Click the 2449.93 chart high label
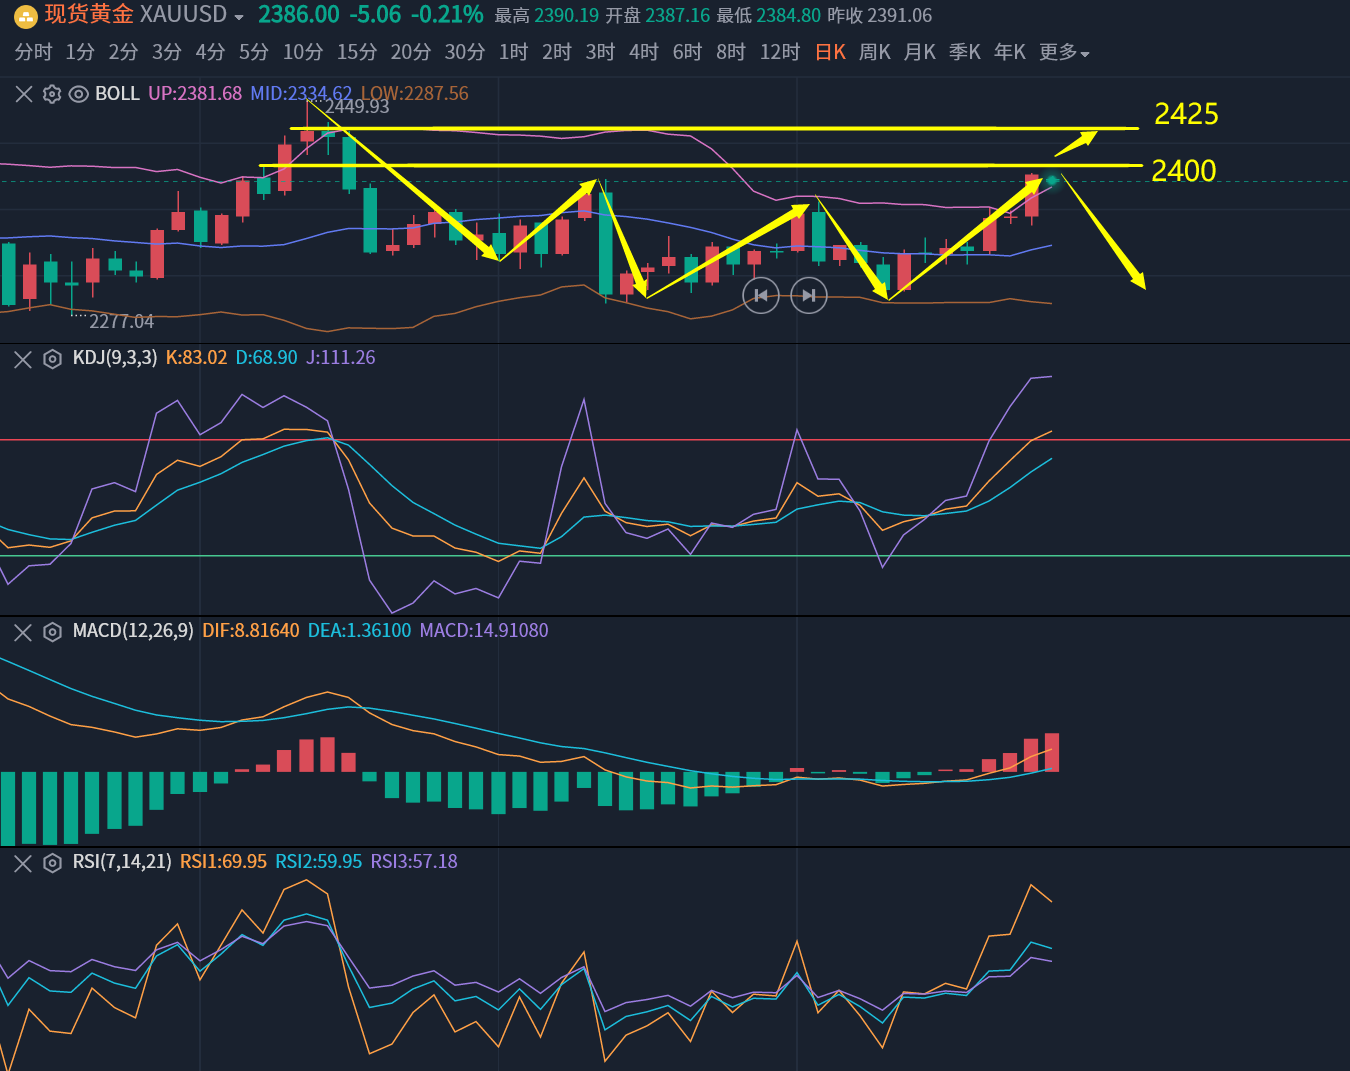Image resolution: width=1350 pixels, height=1071 pixels. 357,107
